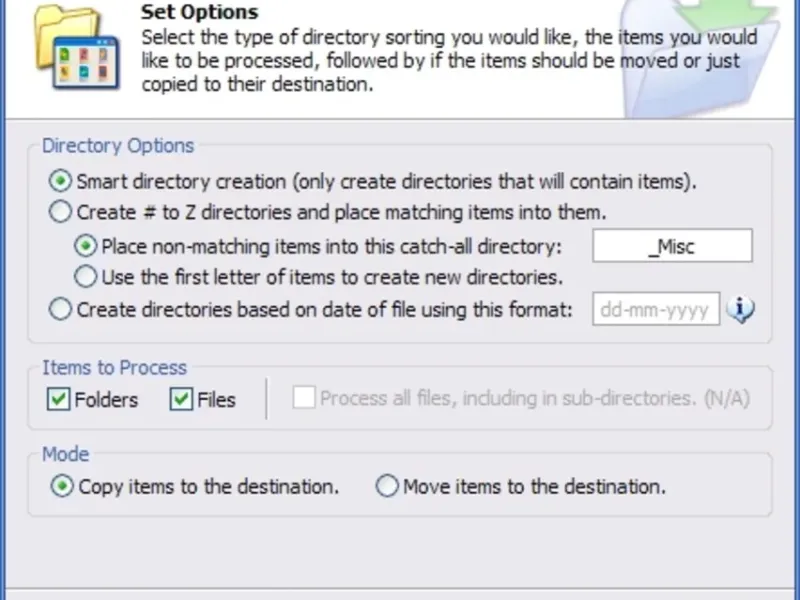Choose Create # to Z directories option

(61, 212)
